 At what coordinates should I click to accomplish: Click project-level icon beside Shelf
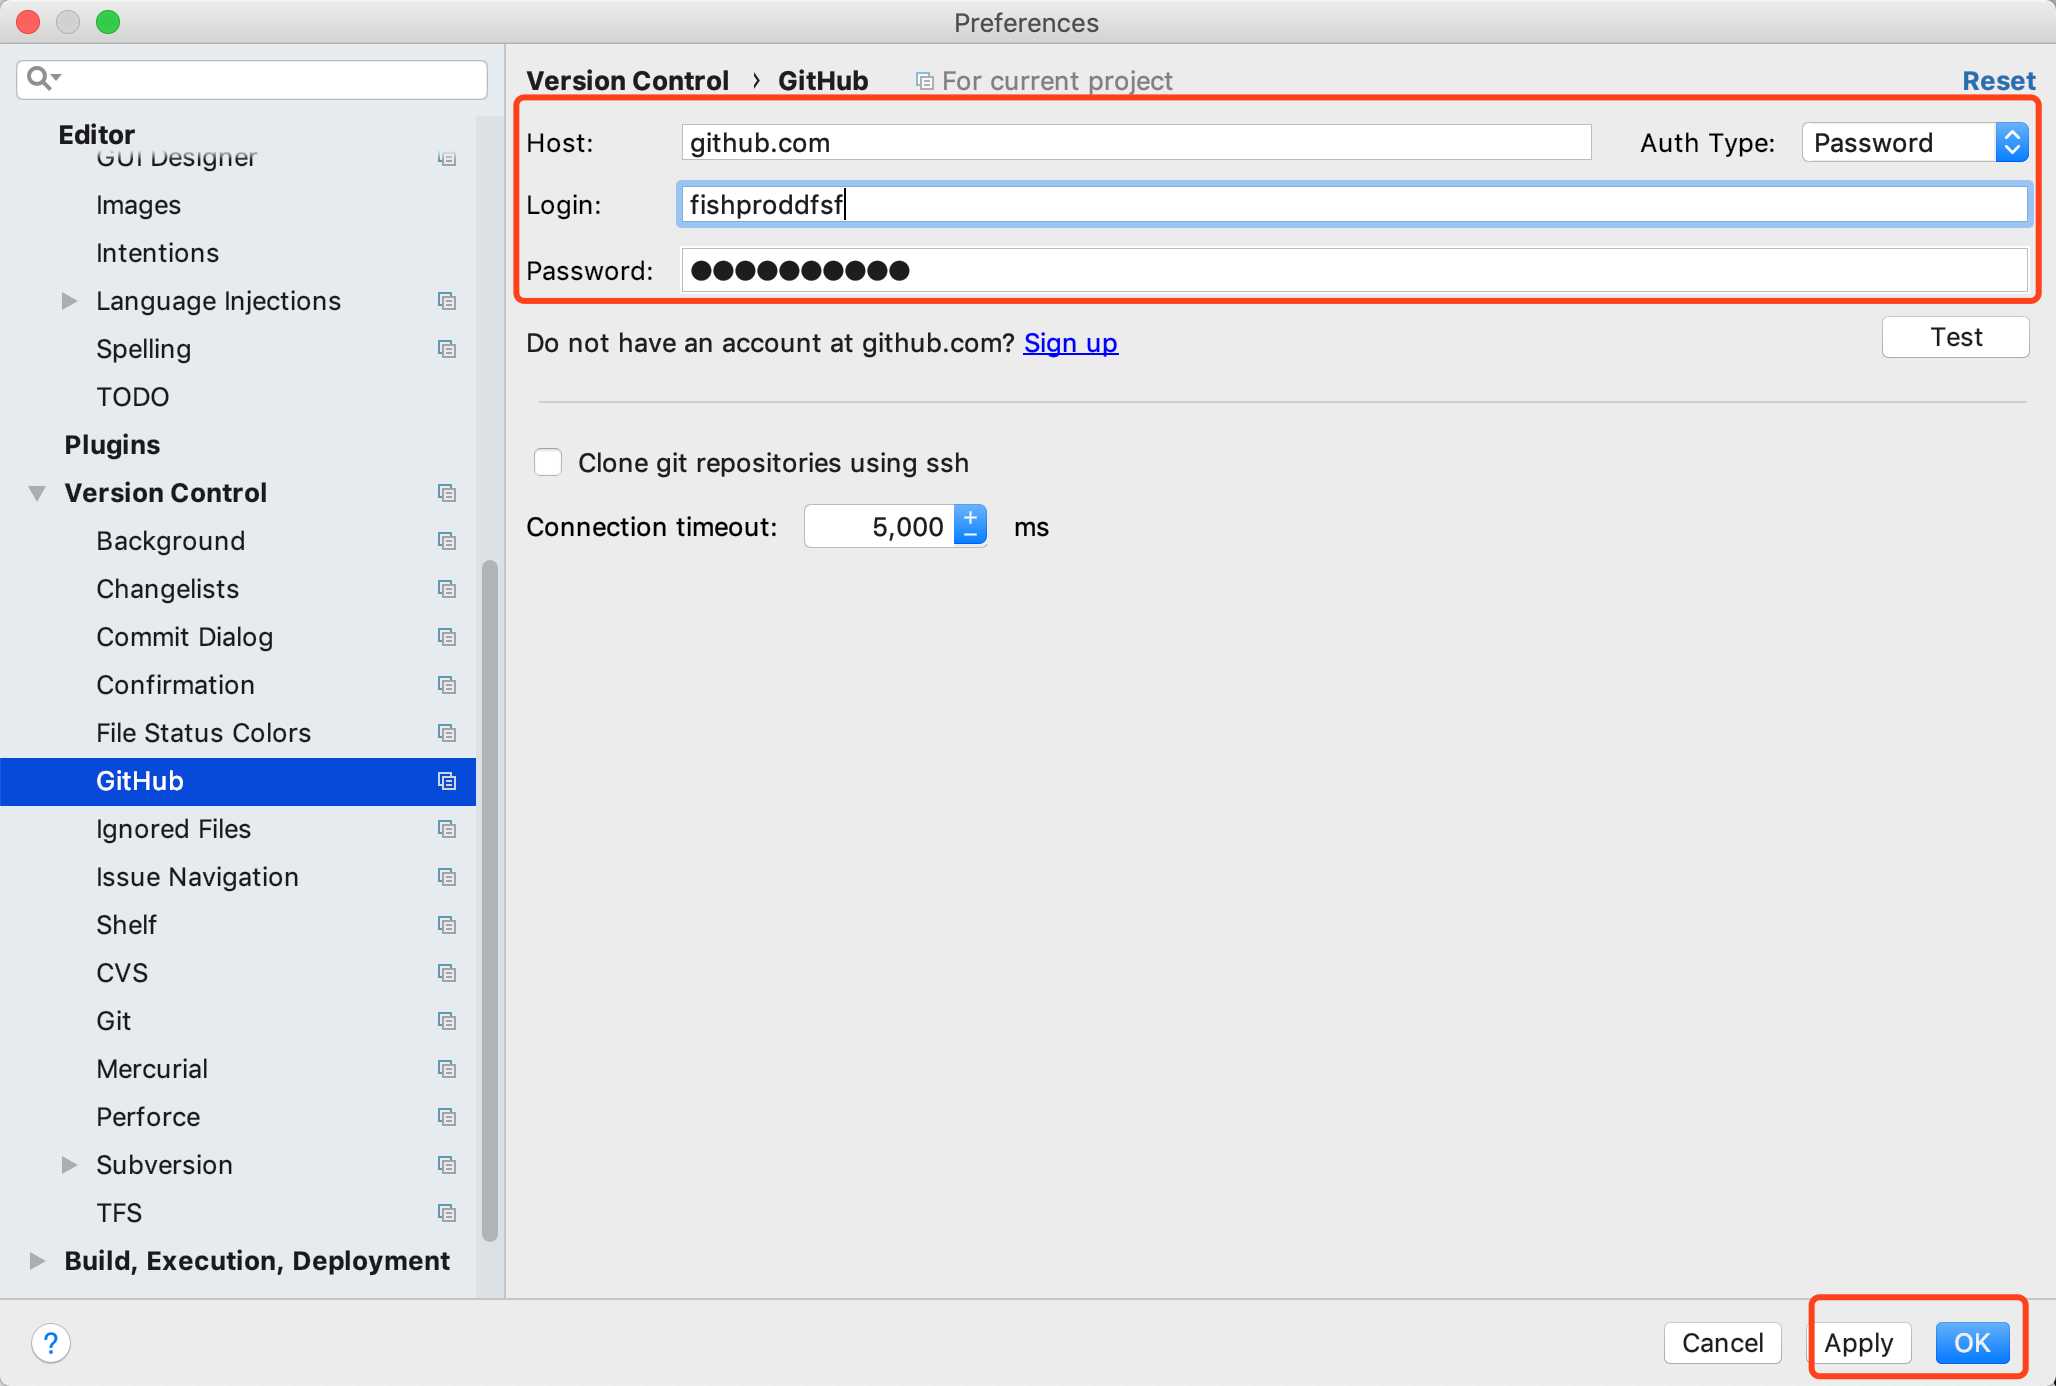tap(447, 925)
